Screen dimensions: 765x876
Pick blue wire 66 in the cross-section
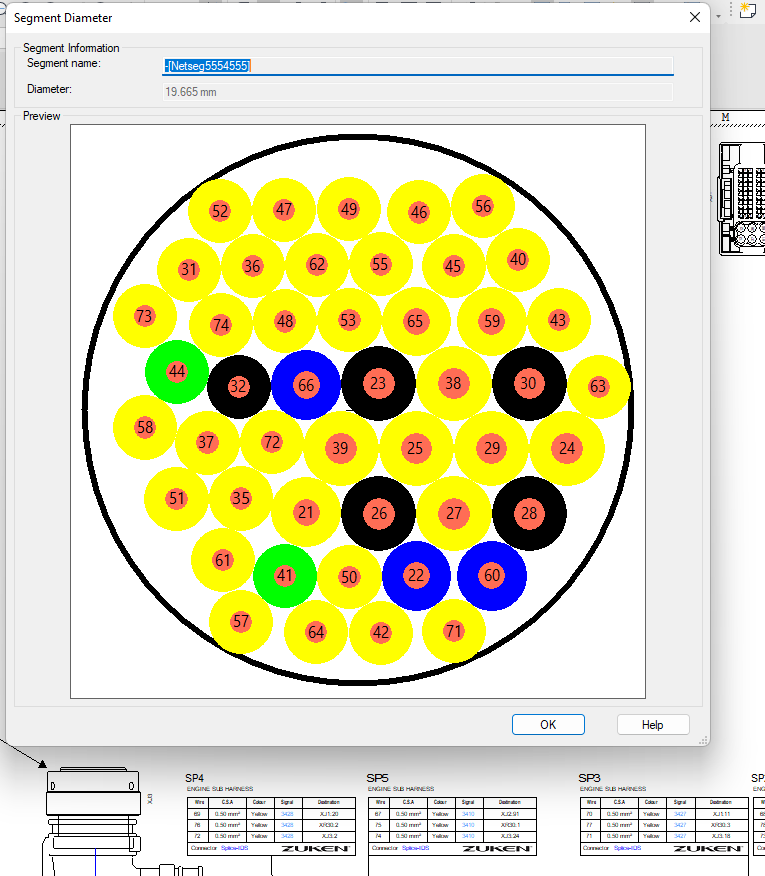click(306, 385)
